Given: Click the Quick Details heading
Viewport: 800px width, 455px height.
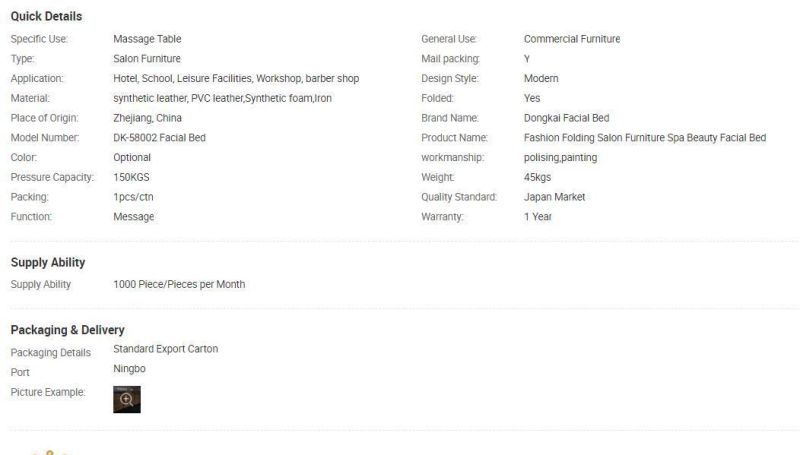Looking at the screenshot, I should [x=46, y=16].
